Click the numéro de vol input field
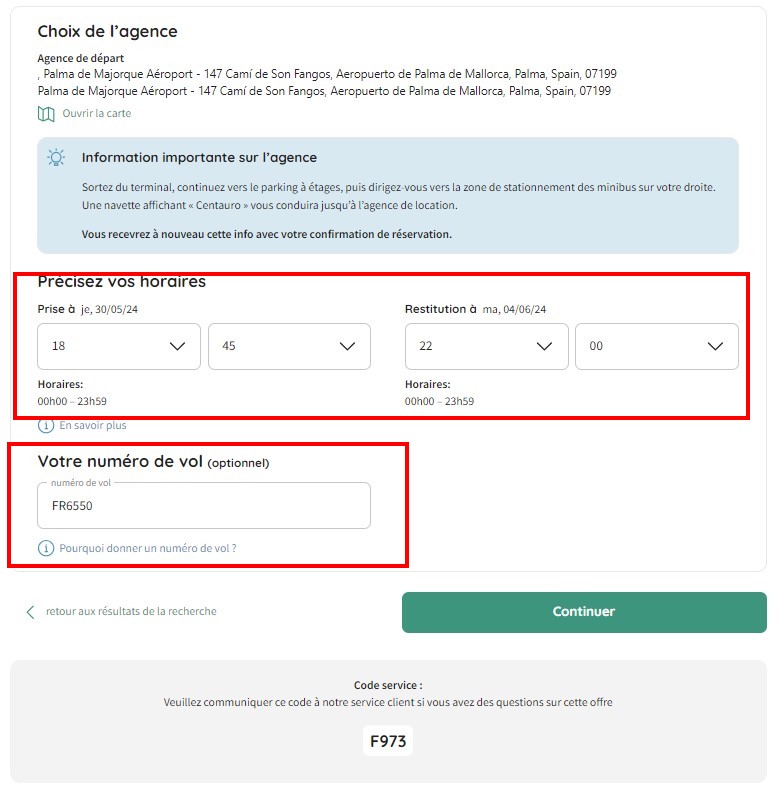The image size is (782, 791). [204, 506]
